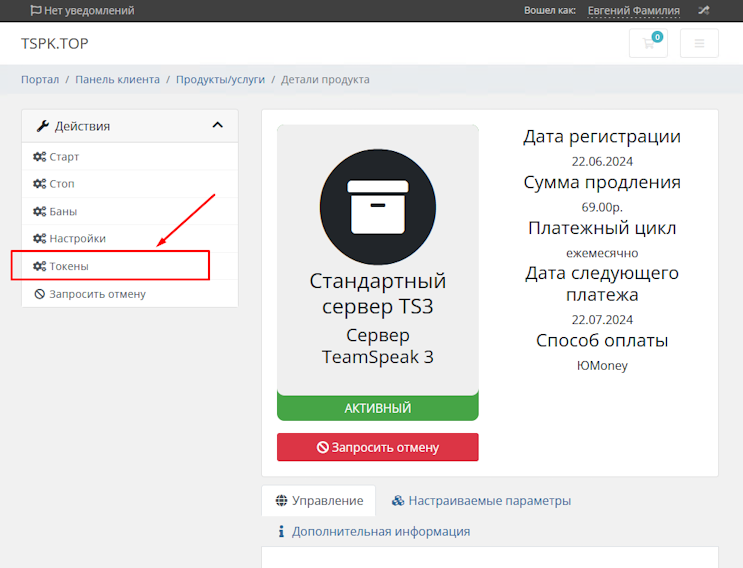Click the cart item count badge
Viewport: 743px width, 568px height.
pyautogui.click(x=657, y=37)
